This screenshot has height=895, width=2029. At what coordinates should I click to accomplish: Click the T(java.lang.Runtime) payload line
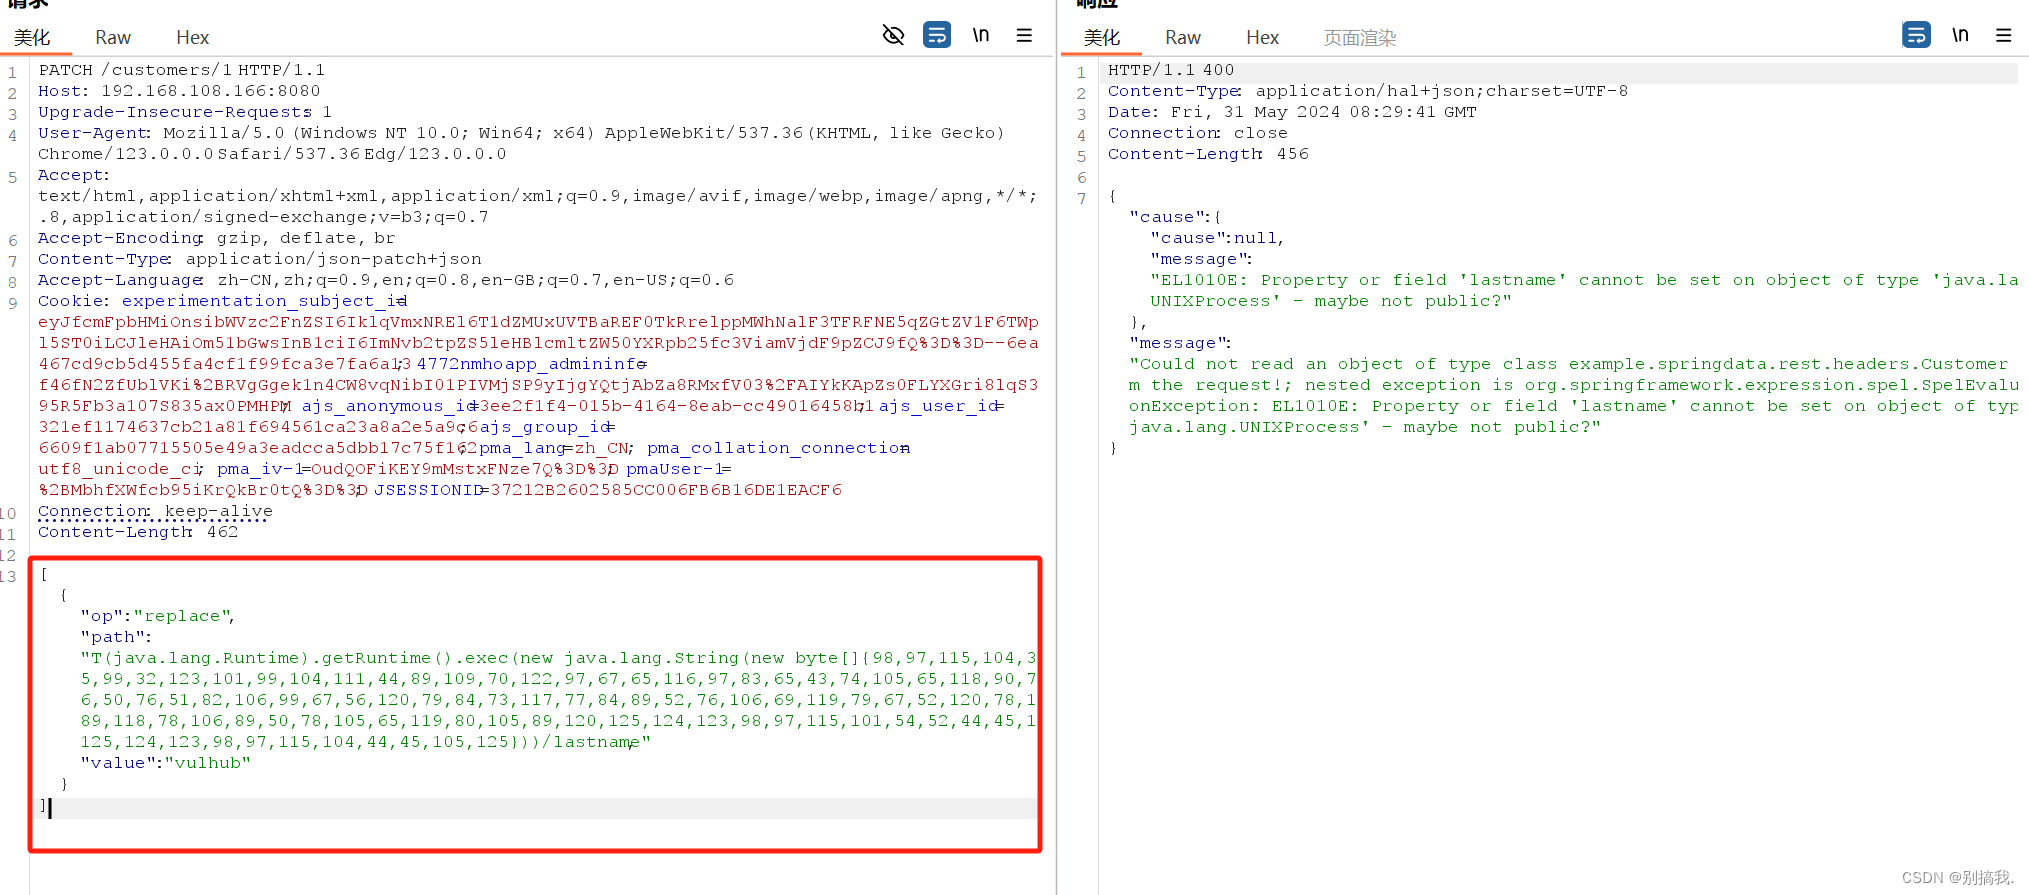pos(558,658)
